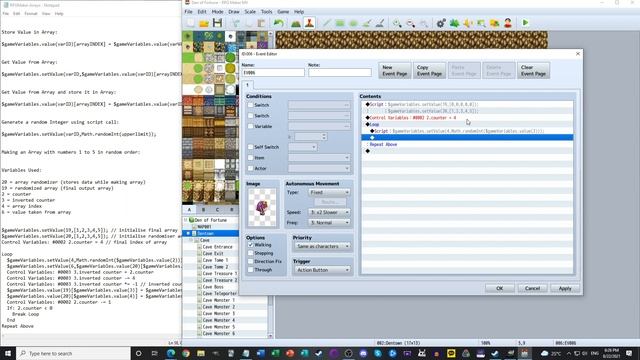Check the Direction Fix option
This screenshot has width=640, height=360.
click(x=251, y=261)
